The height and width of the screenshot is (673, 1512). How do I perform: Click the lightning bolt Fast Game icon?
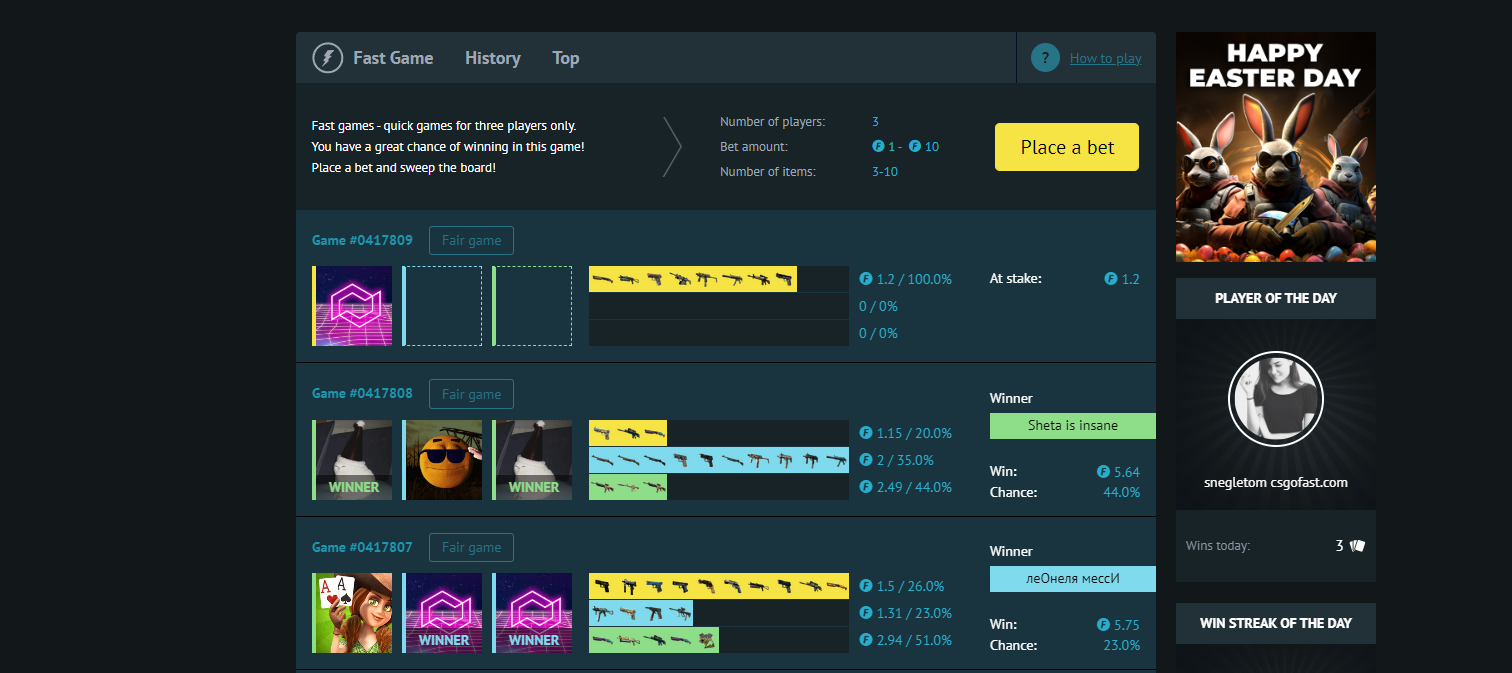click(x=327, y=58)
